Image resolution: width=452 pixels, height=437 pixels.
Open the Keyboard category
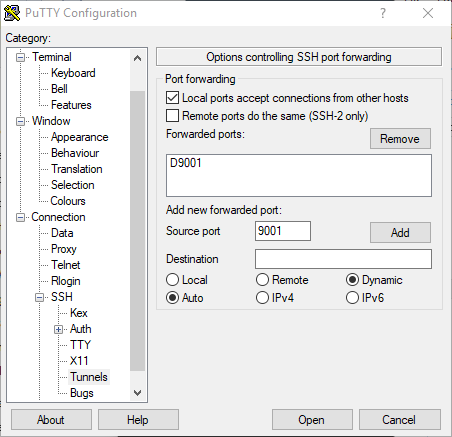point(73,73)
